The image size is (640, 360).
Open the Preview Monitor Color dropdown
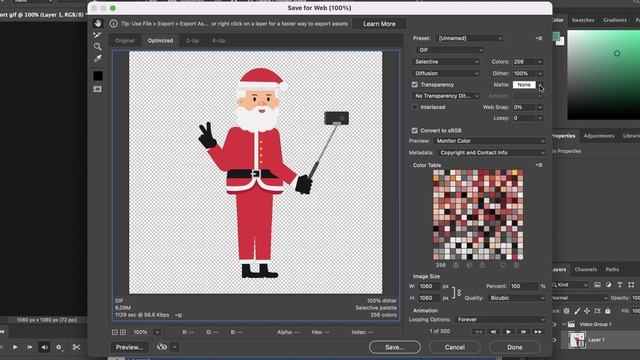coord(489,141)
